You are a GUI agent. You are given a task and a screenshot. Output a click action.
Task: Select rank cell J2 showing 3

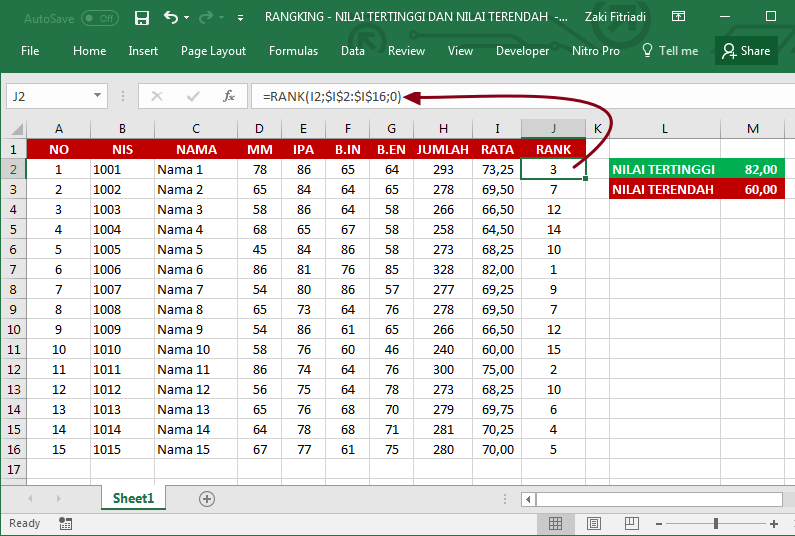pos(553,169)
